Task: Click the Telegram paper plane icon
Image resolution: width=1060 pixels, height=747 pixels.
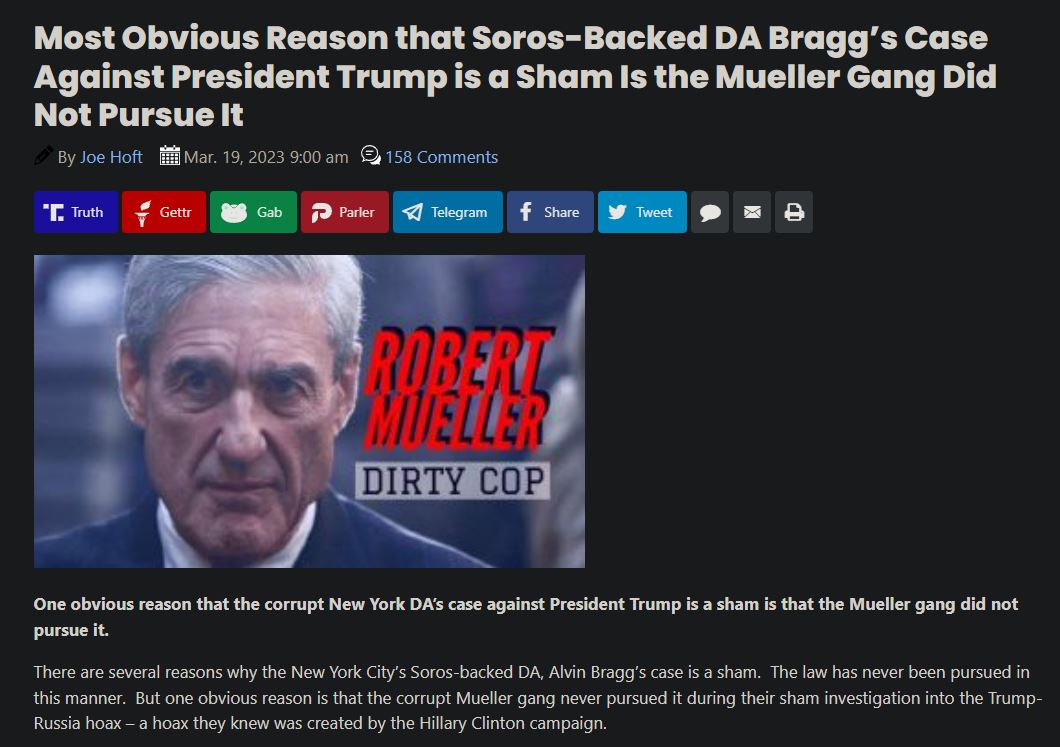Action: coord(412,212)
